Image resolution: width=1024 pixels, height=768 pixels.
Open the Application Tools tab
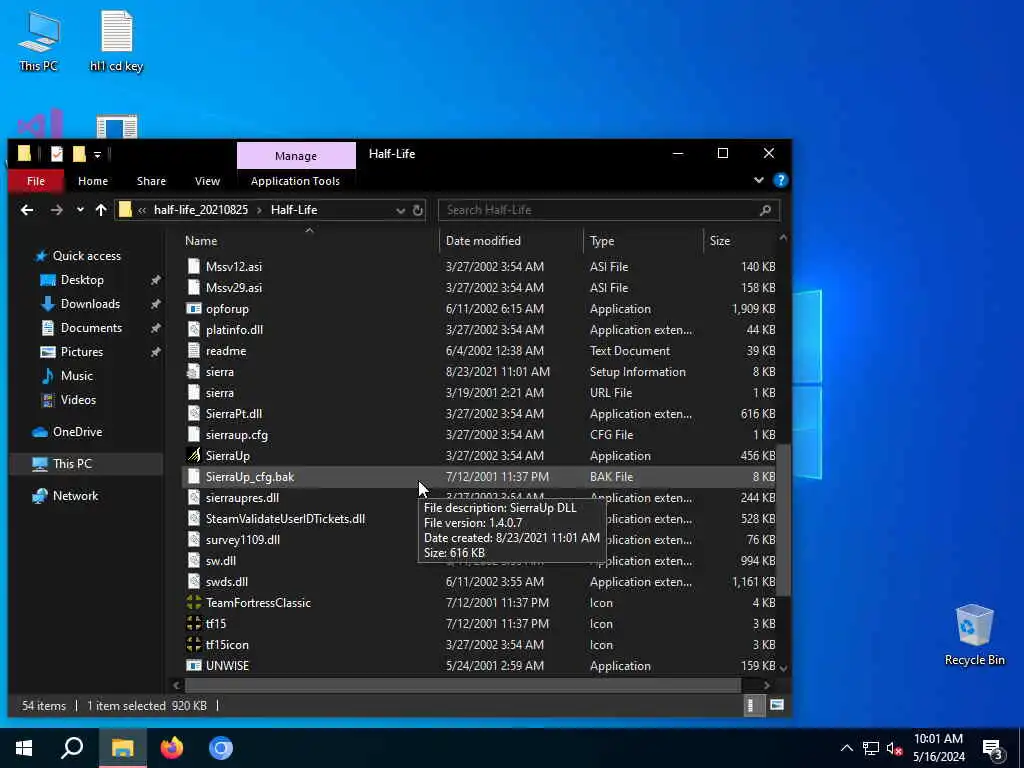tap(295, 181)
